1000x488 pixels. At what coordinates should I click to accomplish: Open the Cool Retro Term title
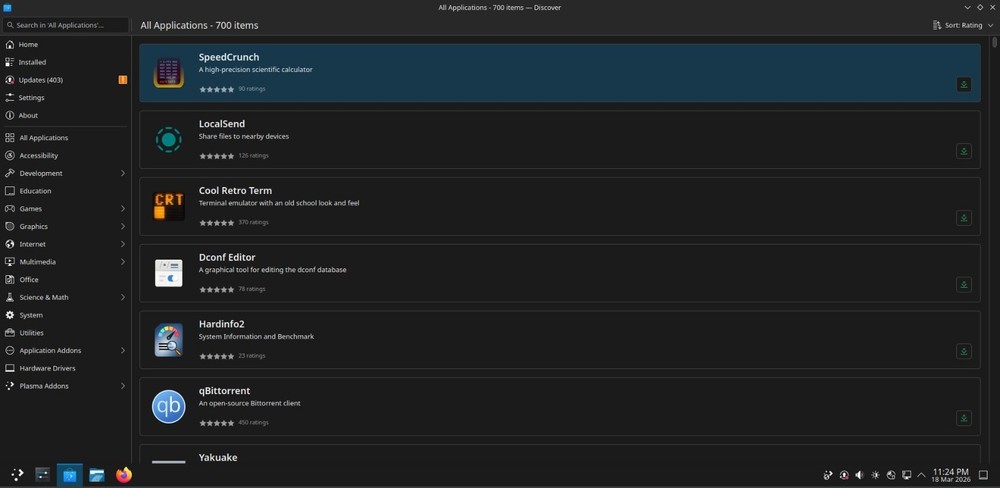[x=235, y=191]
